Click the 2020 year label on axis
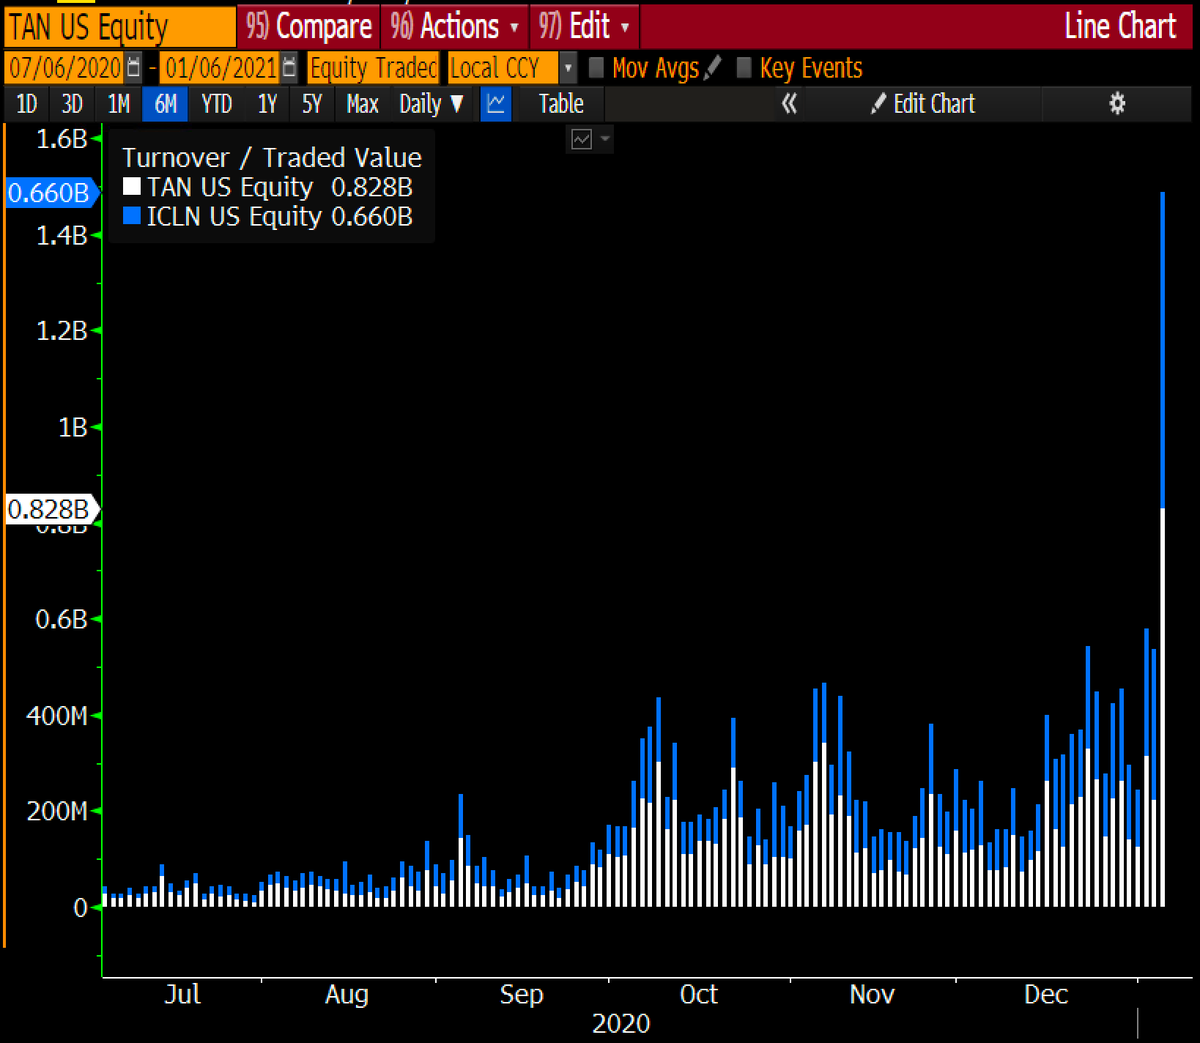This screenshot has width=1200, height=1043. (621, 1024)
